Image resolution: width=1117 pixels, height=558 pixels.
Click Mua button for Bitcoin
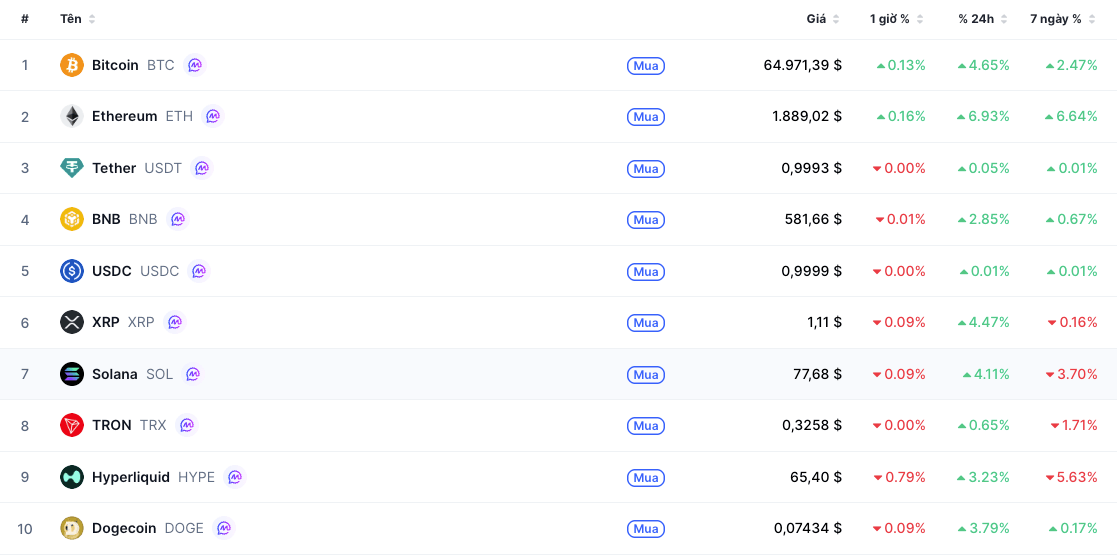(645, 66)
